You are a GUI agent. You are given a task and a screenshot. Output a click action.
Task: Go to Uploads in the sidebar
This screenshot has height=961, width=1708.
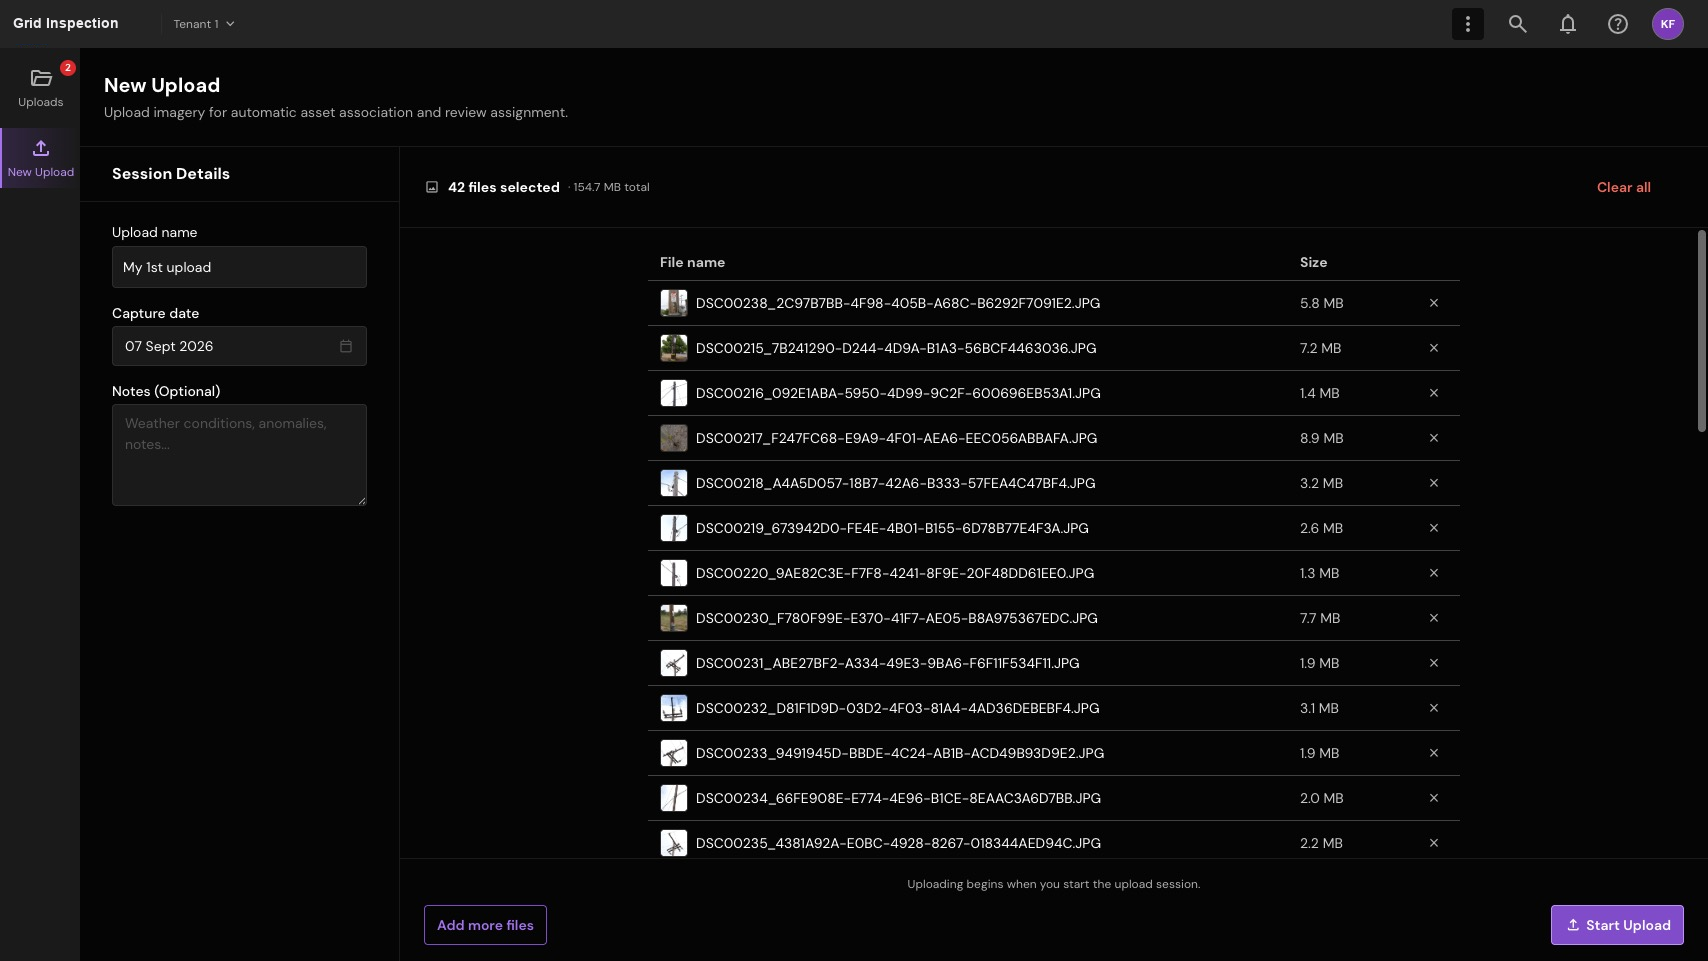pos(40,88)
